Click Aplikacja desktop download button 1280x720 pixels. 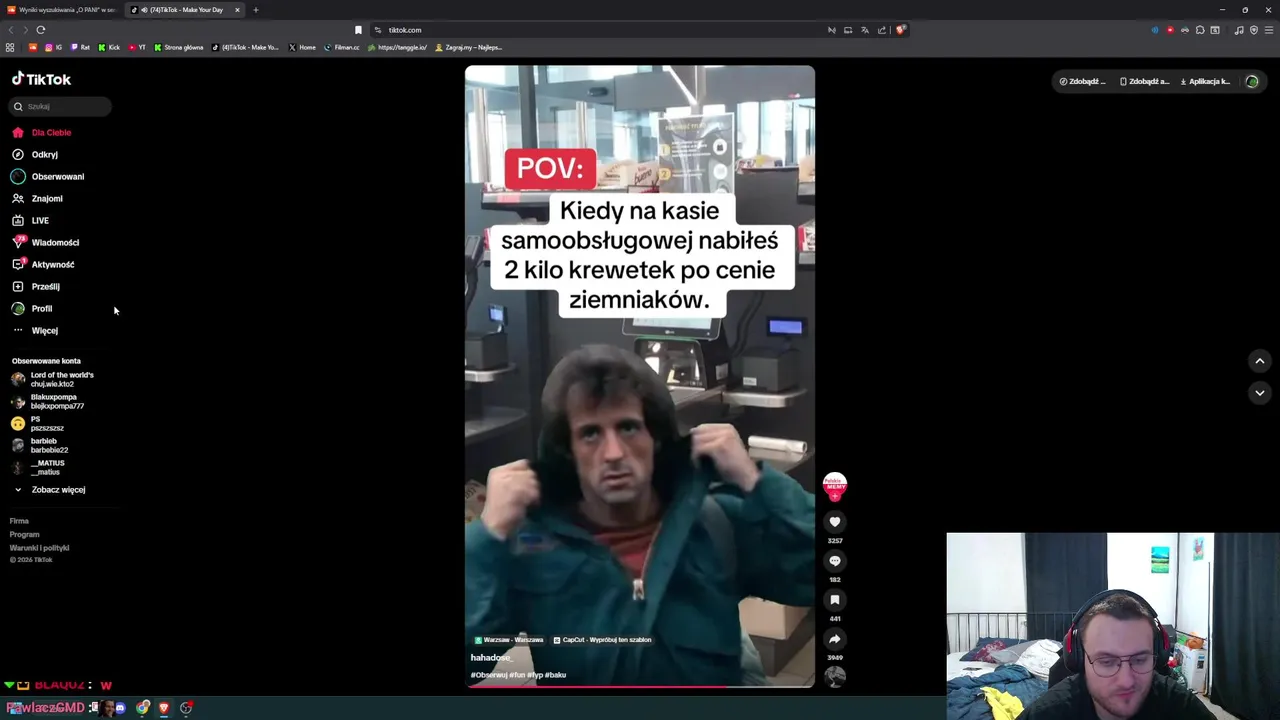point(1205,81)
